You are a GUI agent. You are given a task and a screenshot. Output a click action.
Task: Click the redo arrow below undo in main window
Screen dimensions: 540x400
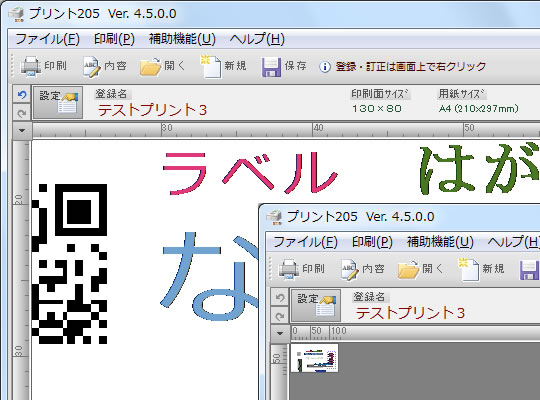22,112
